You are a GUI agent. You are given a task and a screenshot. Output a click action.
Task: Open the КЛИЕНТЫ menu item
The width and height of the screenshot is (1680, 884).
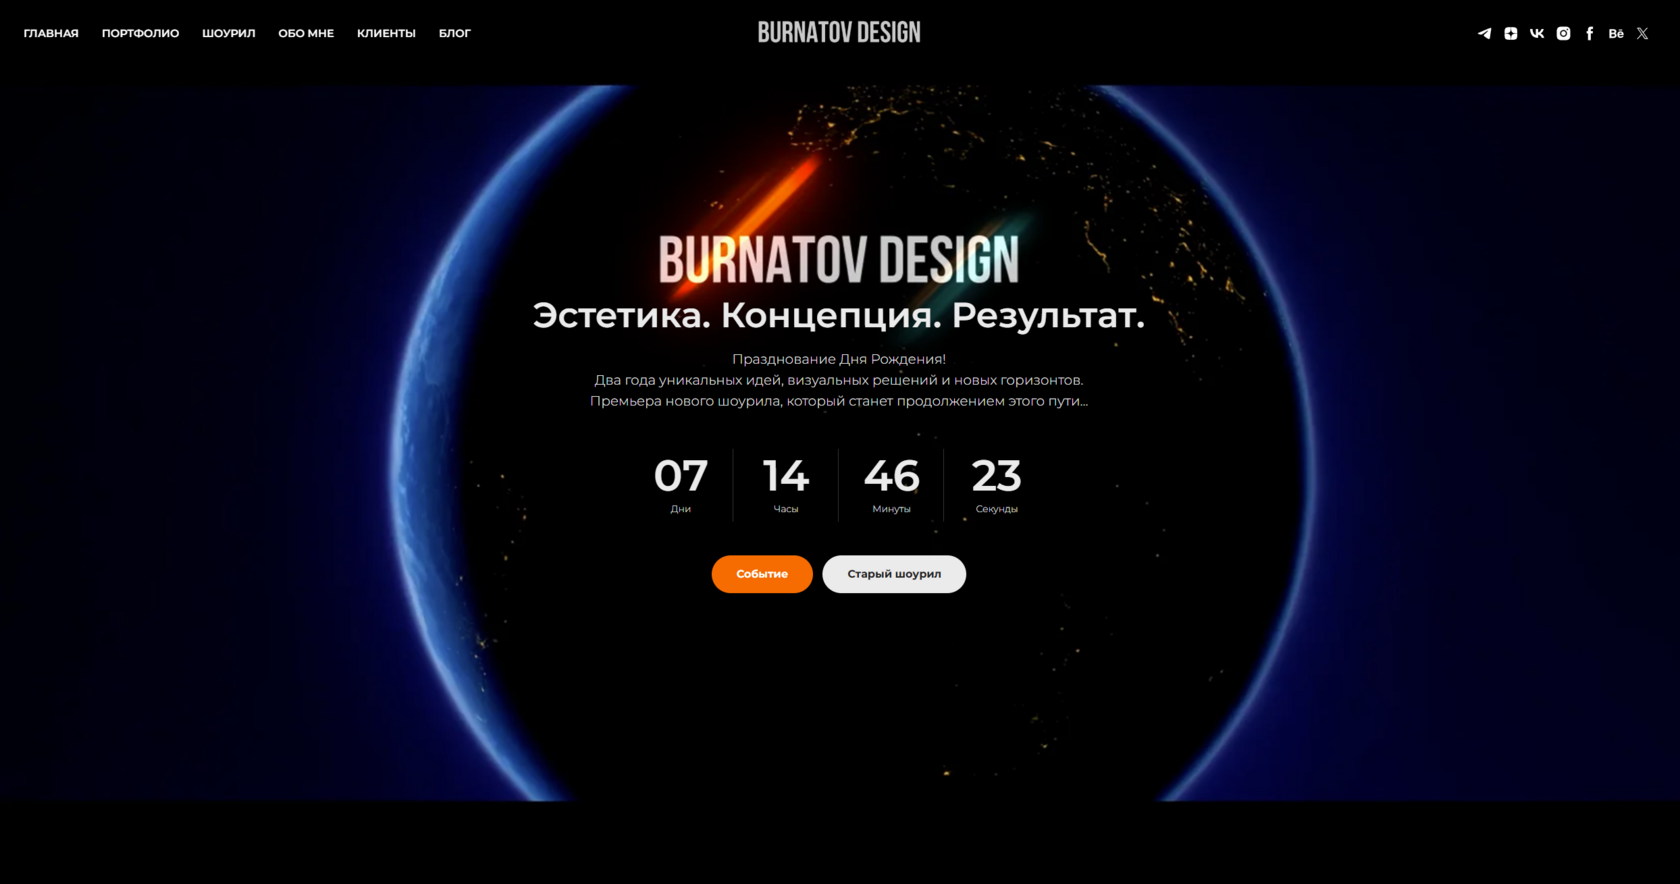(x=386, y=33)
